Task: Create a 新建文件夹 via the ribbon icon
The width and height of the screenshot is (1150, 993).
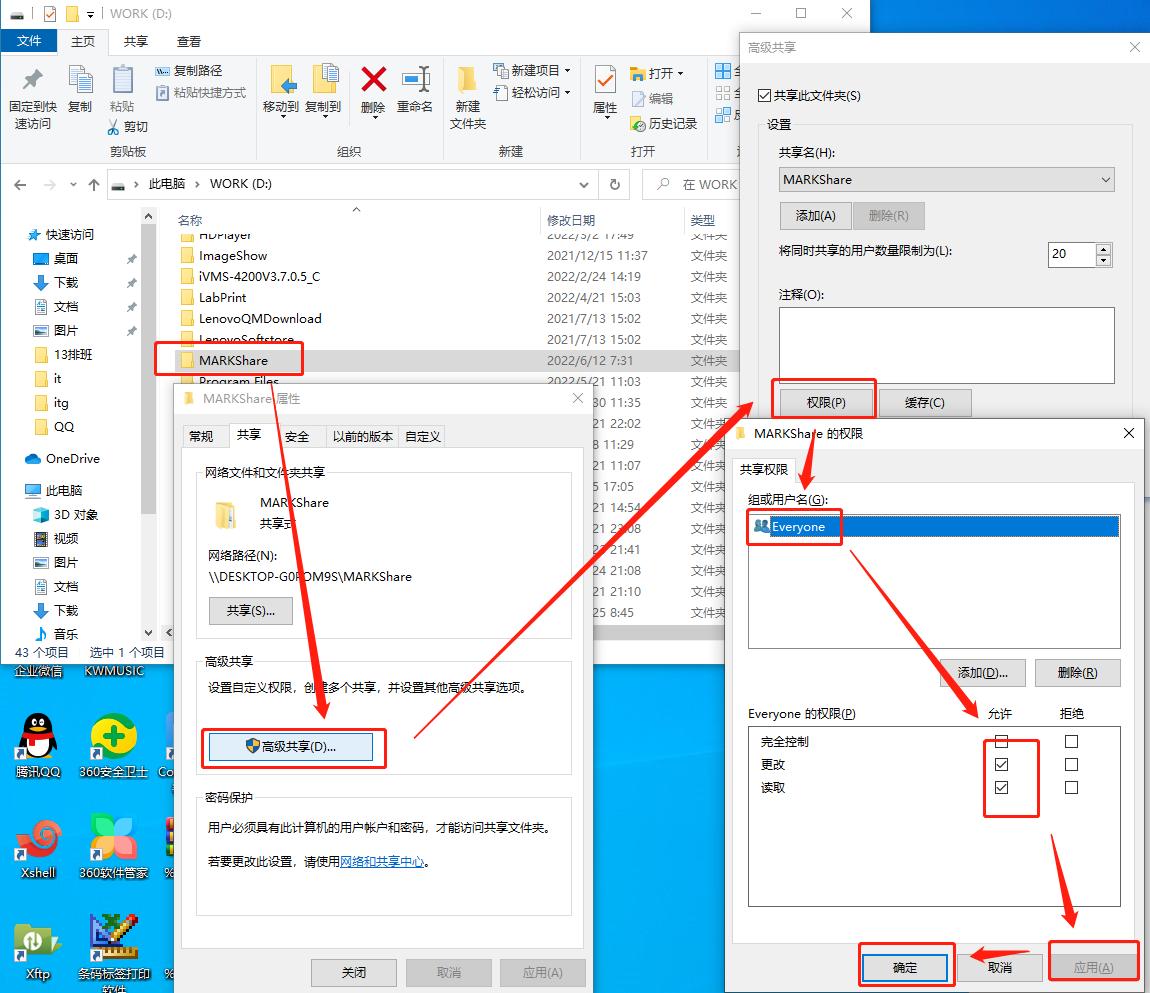Action: [x=466, y=90]
